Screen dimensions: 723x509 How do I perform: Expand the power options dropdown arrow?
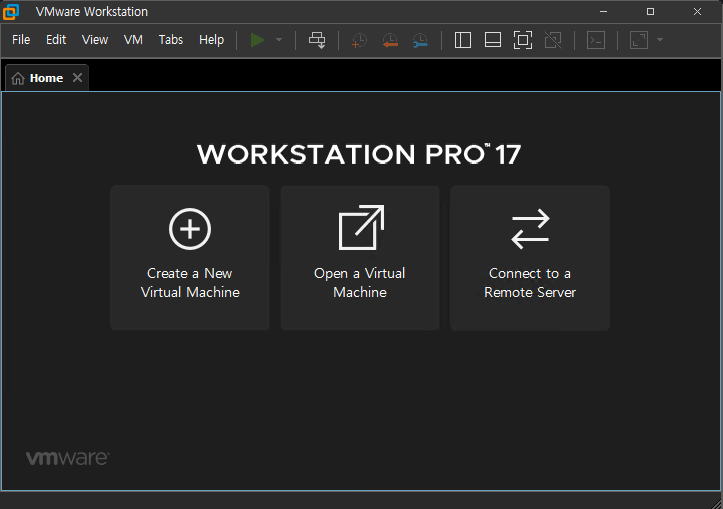[x=279, y=40]
